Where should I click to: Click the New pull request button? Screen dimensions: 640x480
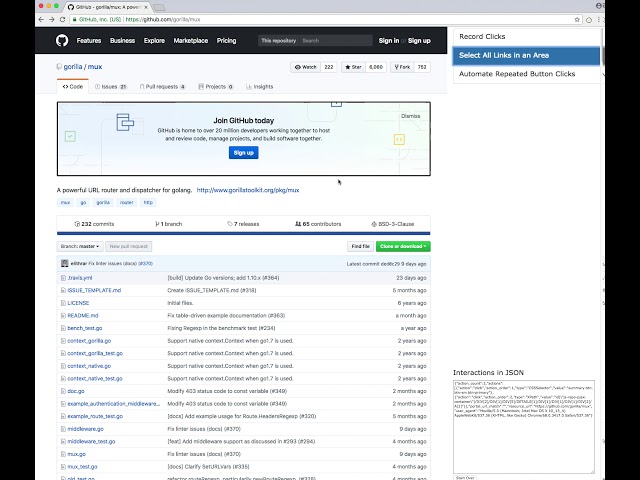(x=129, y=246)
